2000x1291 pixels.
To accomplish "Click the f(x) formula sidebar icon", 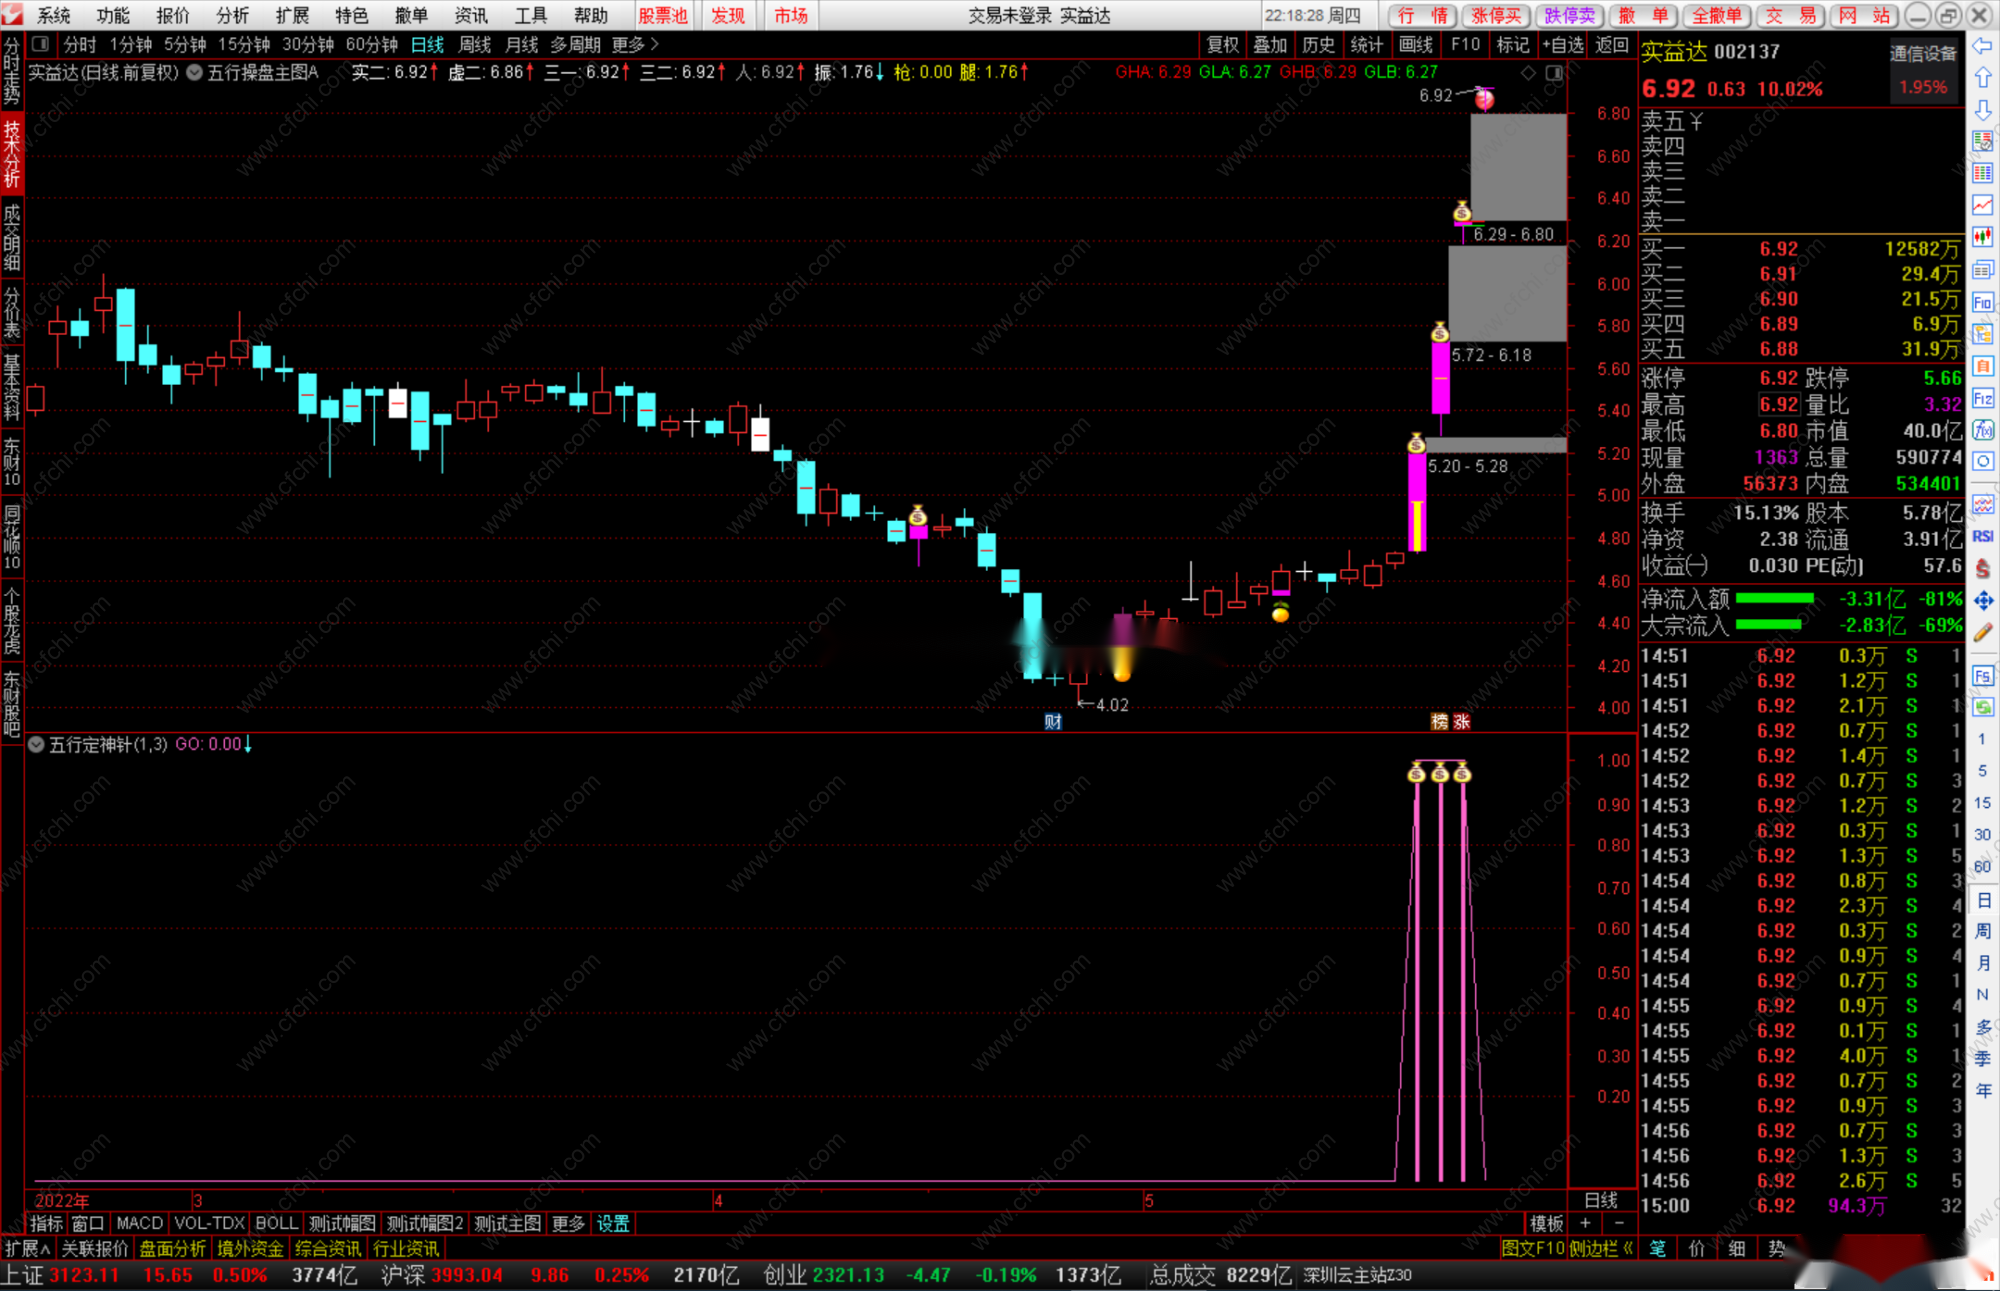I will click(1983, 430).
